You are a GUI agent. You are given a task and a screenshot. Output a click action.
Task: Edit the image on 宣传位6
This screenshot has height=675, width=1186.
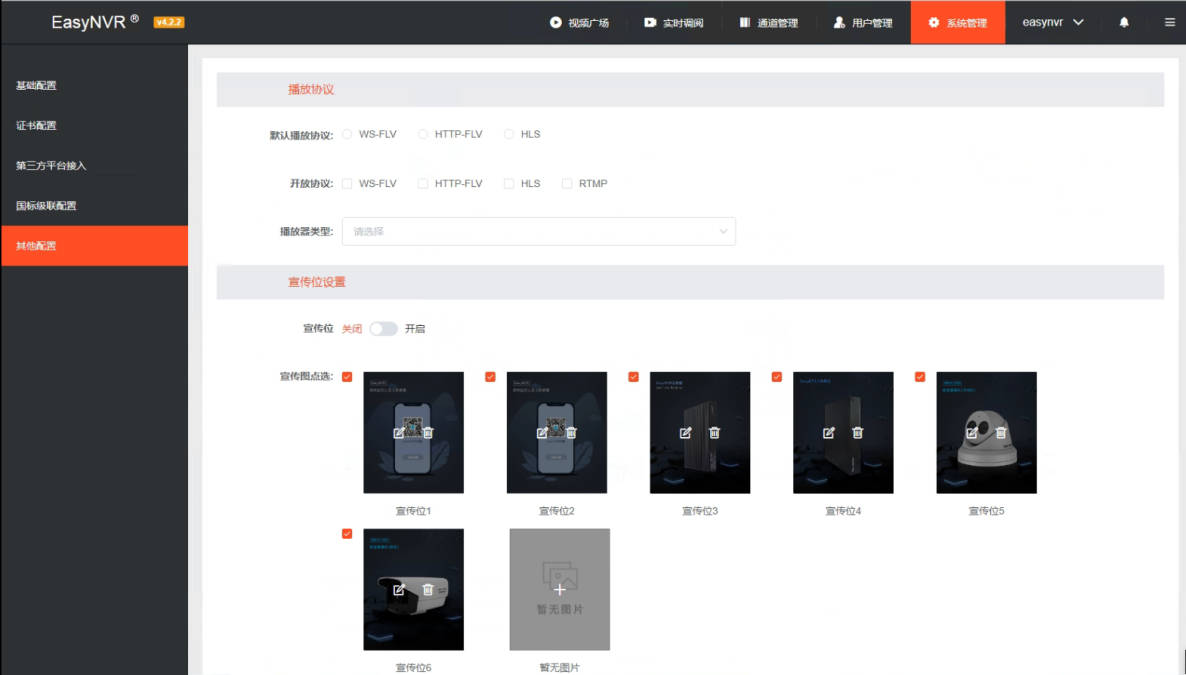click(x=399, y=589)
